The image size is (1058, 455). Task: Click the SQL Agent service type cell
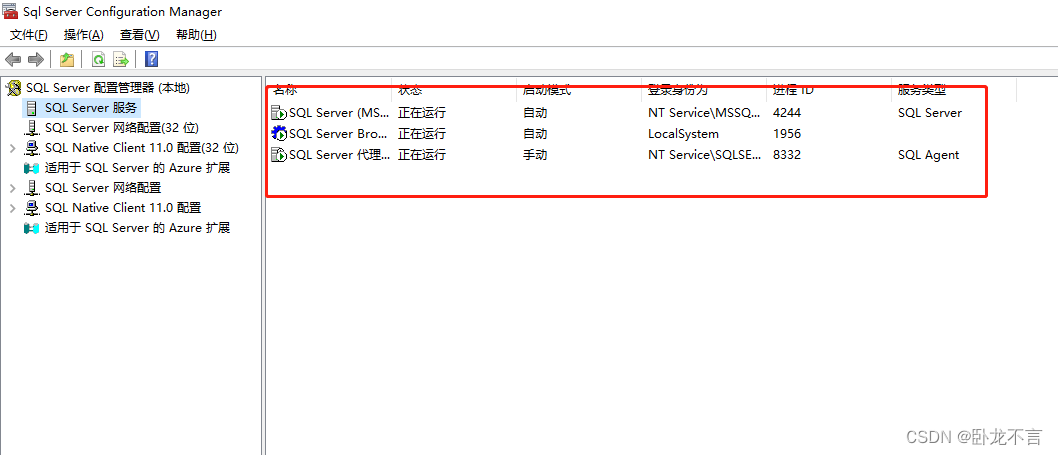click(928, 155)
